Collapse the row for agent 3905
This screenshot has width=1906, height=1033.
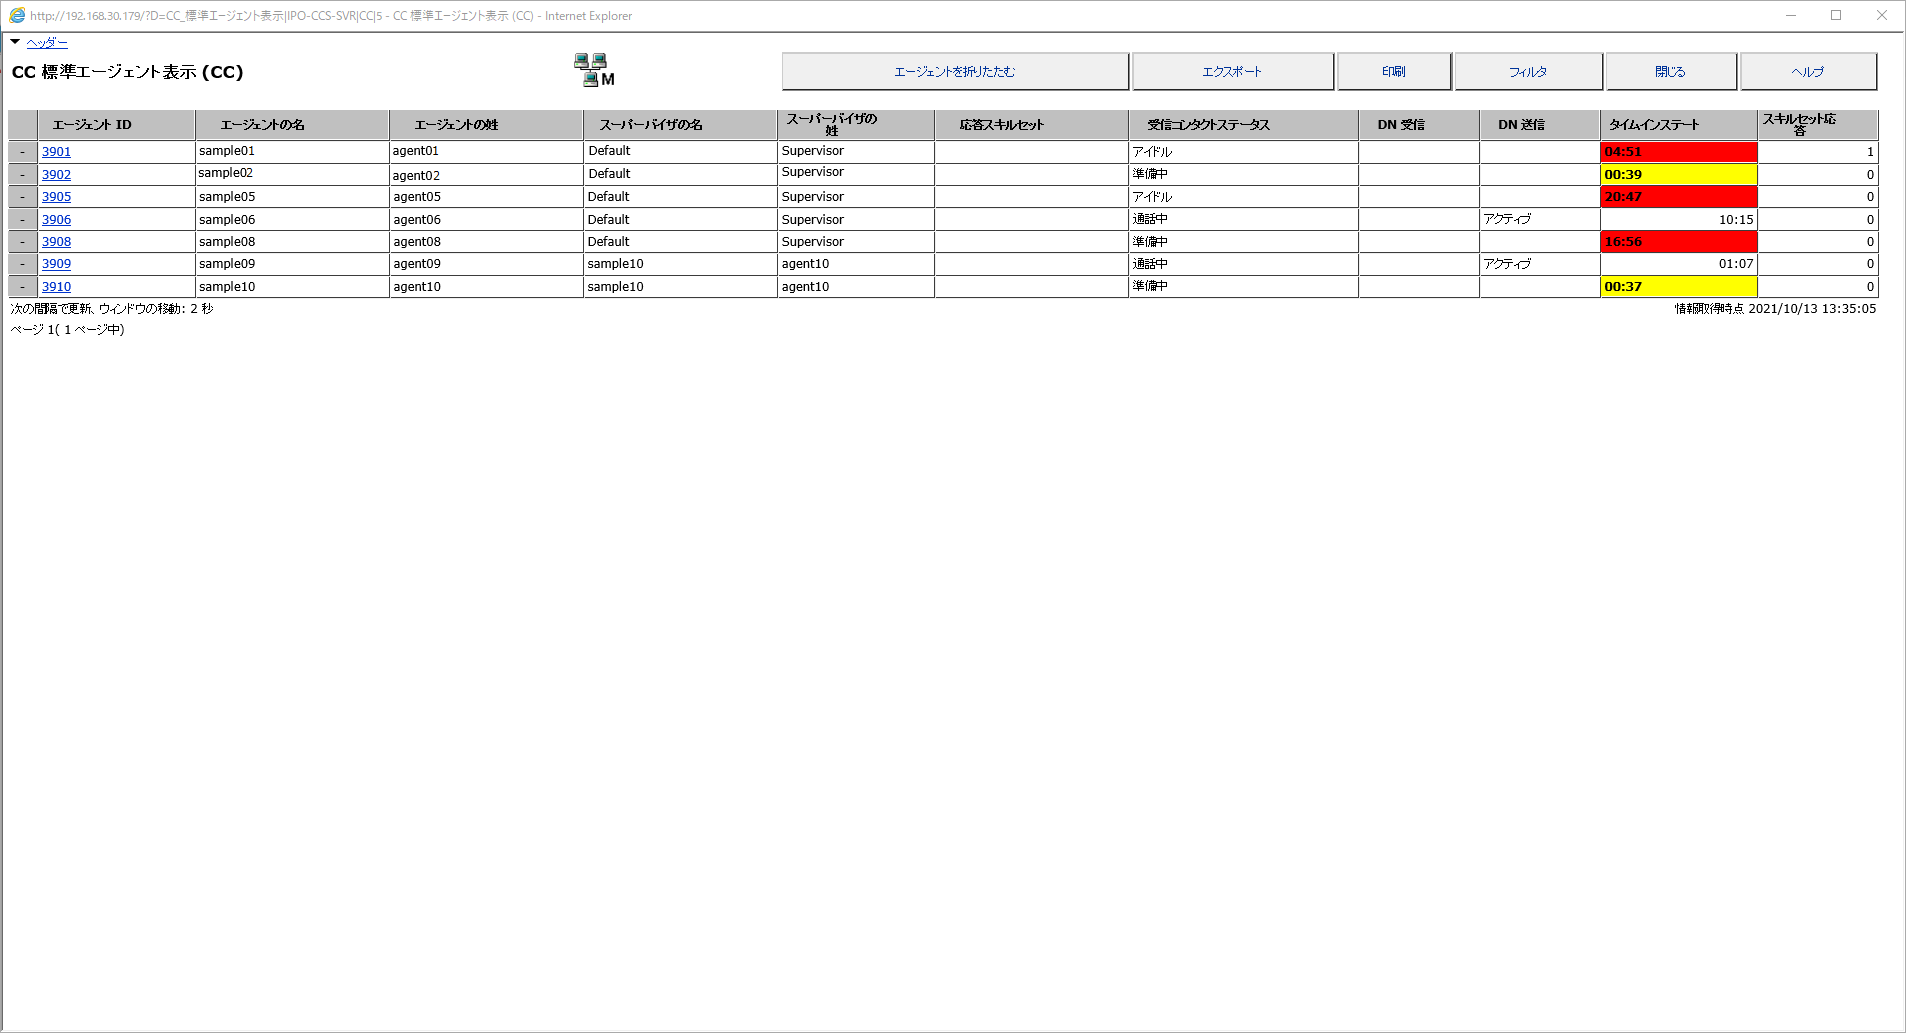point(23,197)
